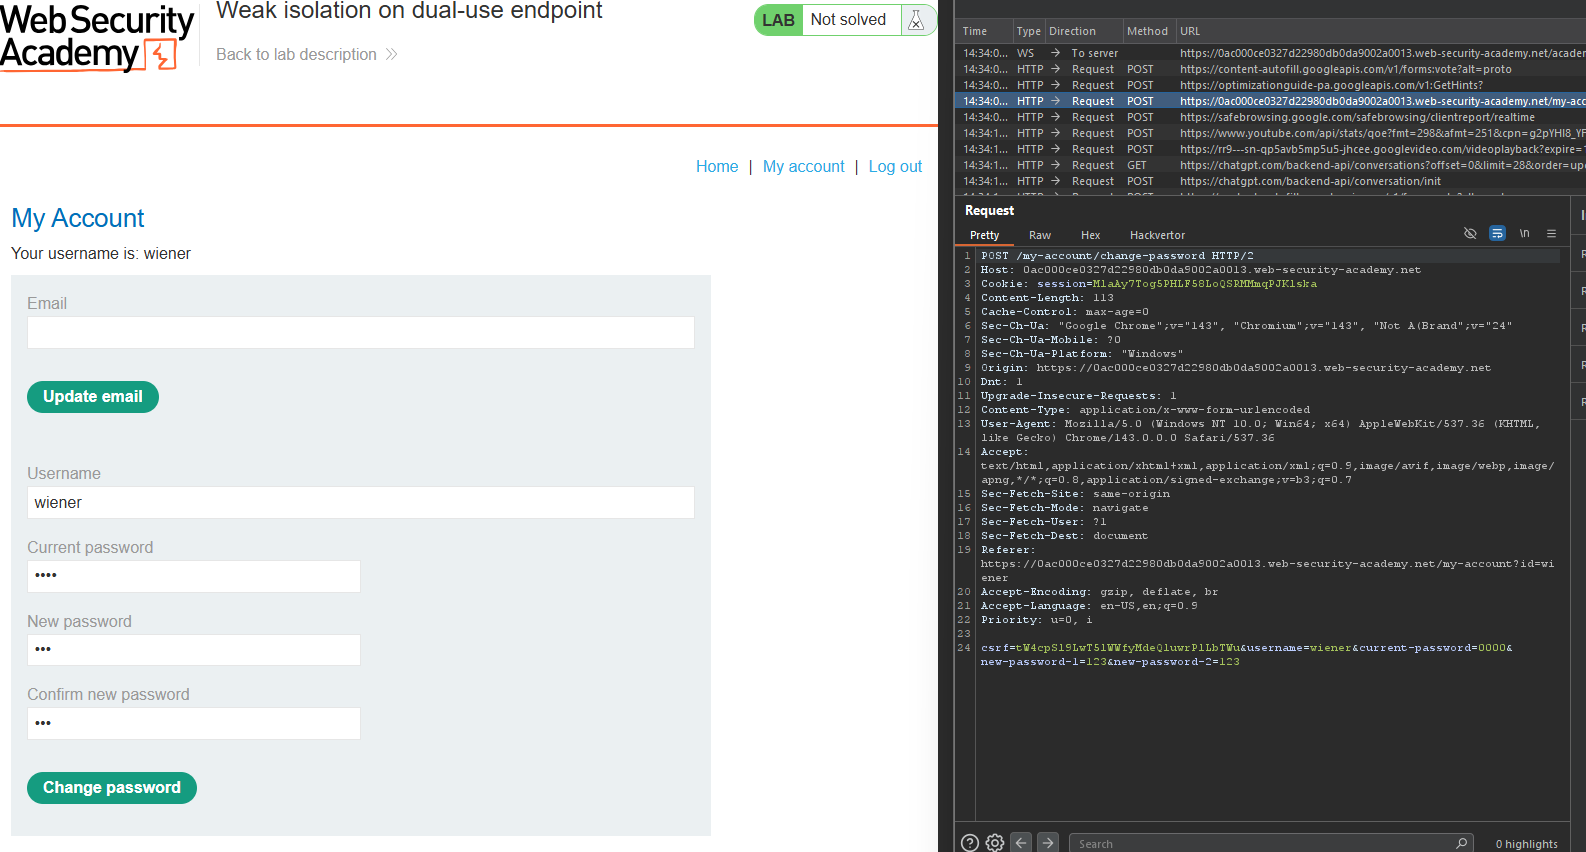Image resolution: width=1586 pixels, height=852 pixels.
Task: Click Change password button
Action: [112, 788]
